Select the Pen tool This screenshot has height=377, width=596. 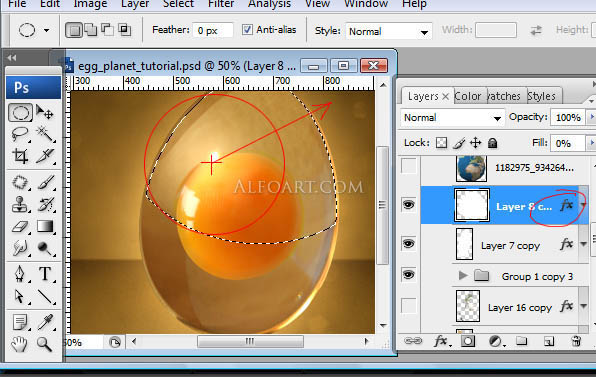(20, 274)
